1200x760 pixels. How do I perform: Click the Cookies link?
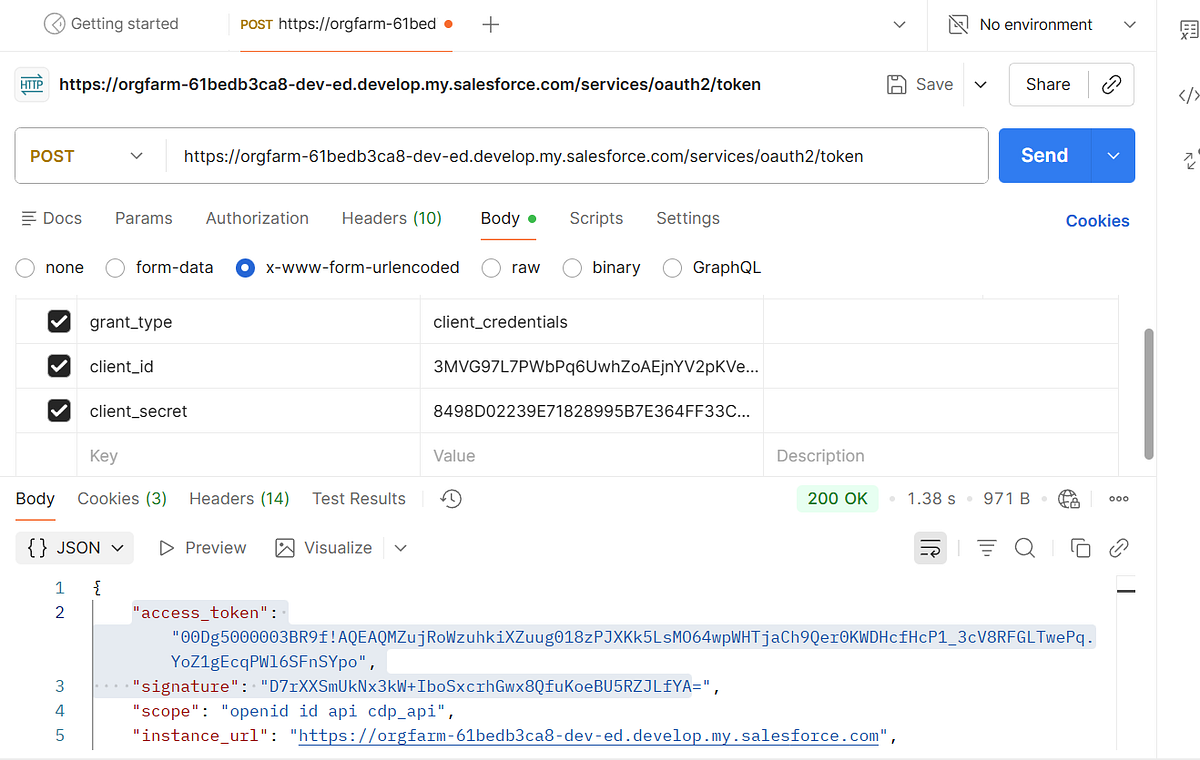[x=1097, y=221]
